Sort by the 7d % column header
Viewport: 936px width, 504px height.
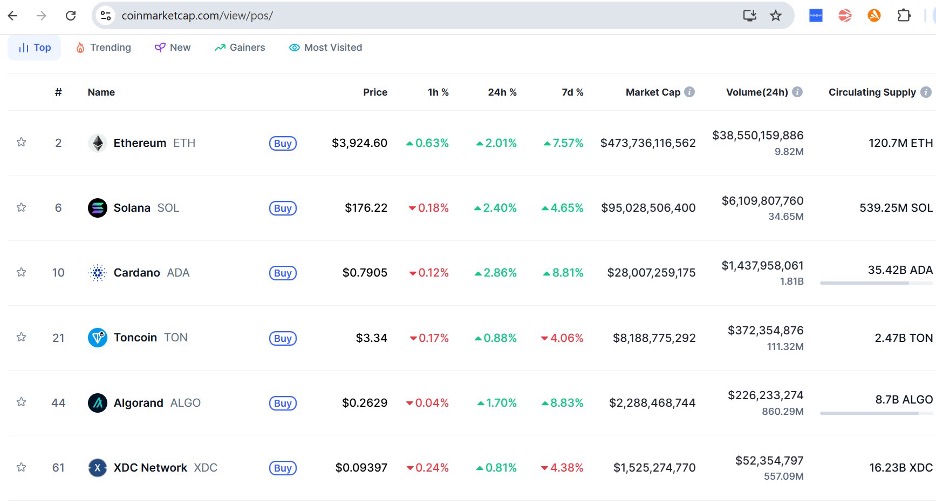572,92
